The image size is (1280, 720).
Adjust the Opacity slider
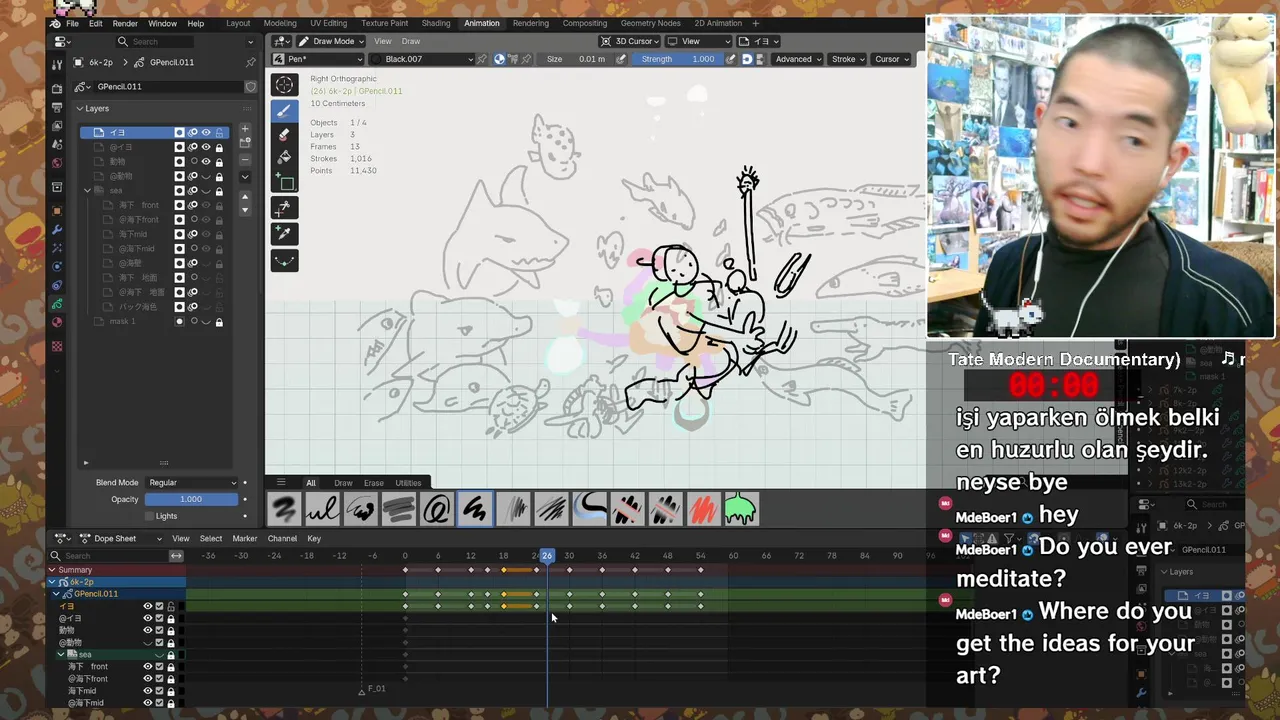[191, 499]
